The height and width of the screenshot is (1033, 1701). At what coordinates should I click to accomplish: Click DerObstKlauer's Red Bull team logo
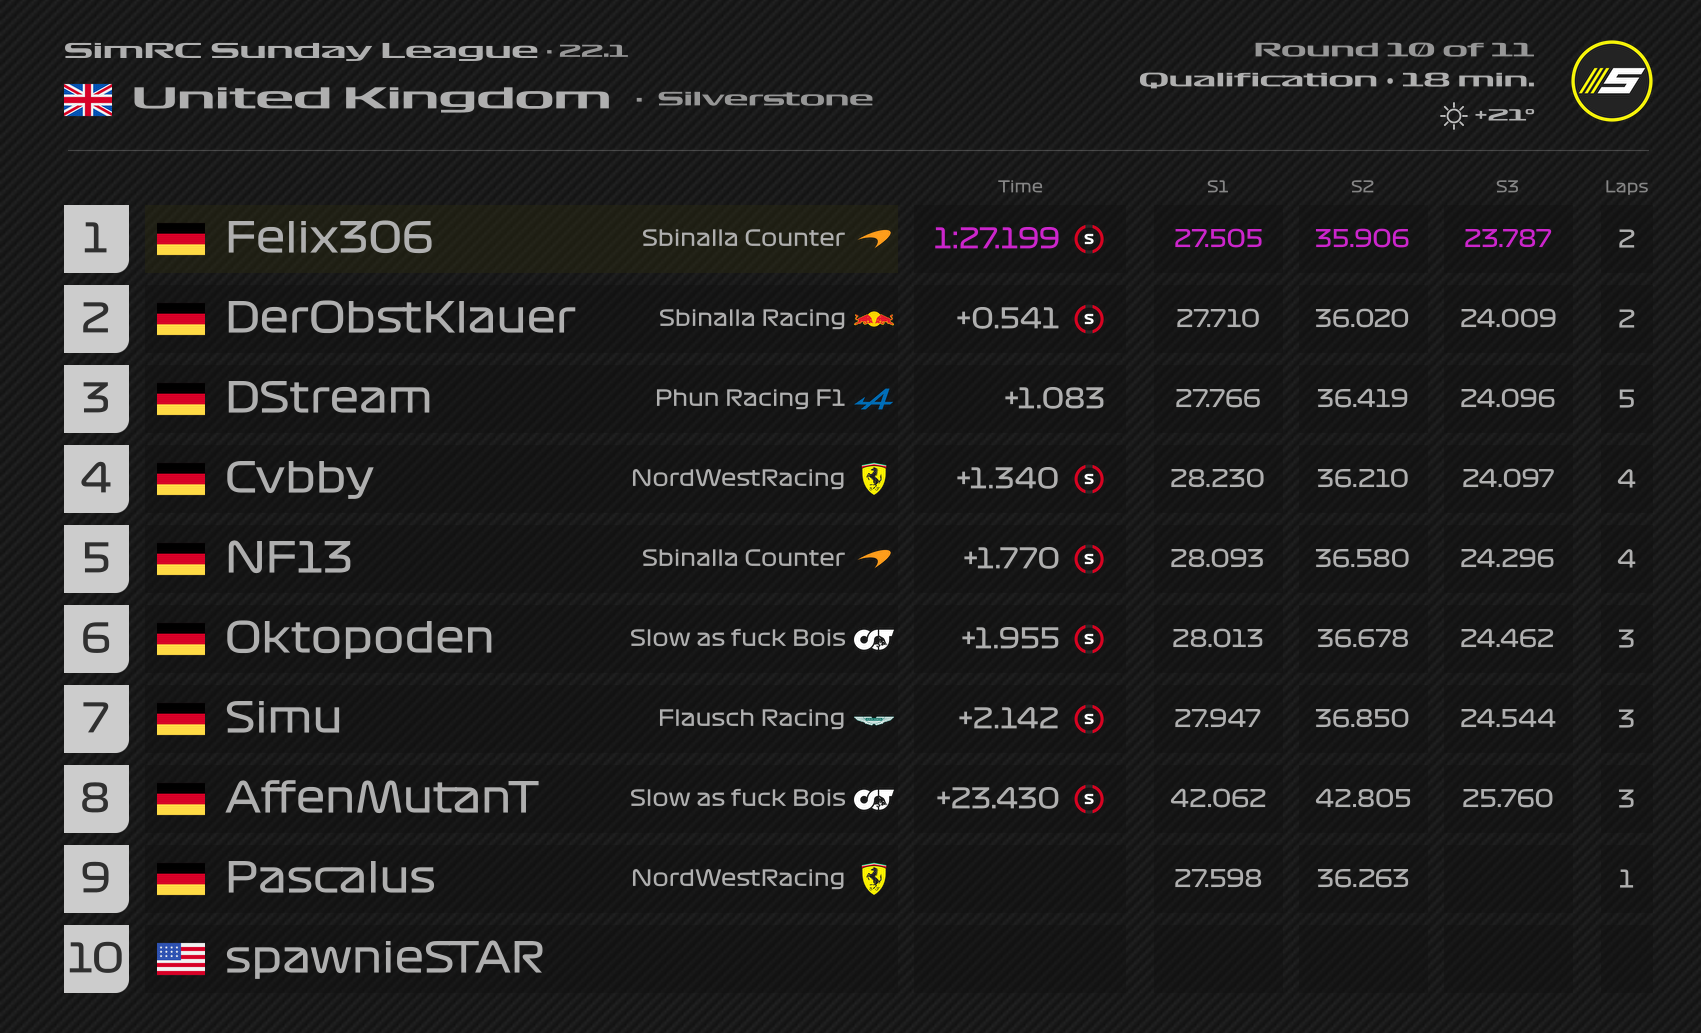tap(874, 319)
